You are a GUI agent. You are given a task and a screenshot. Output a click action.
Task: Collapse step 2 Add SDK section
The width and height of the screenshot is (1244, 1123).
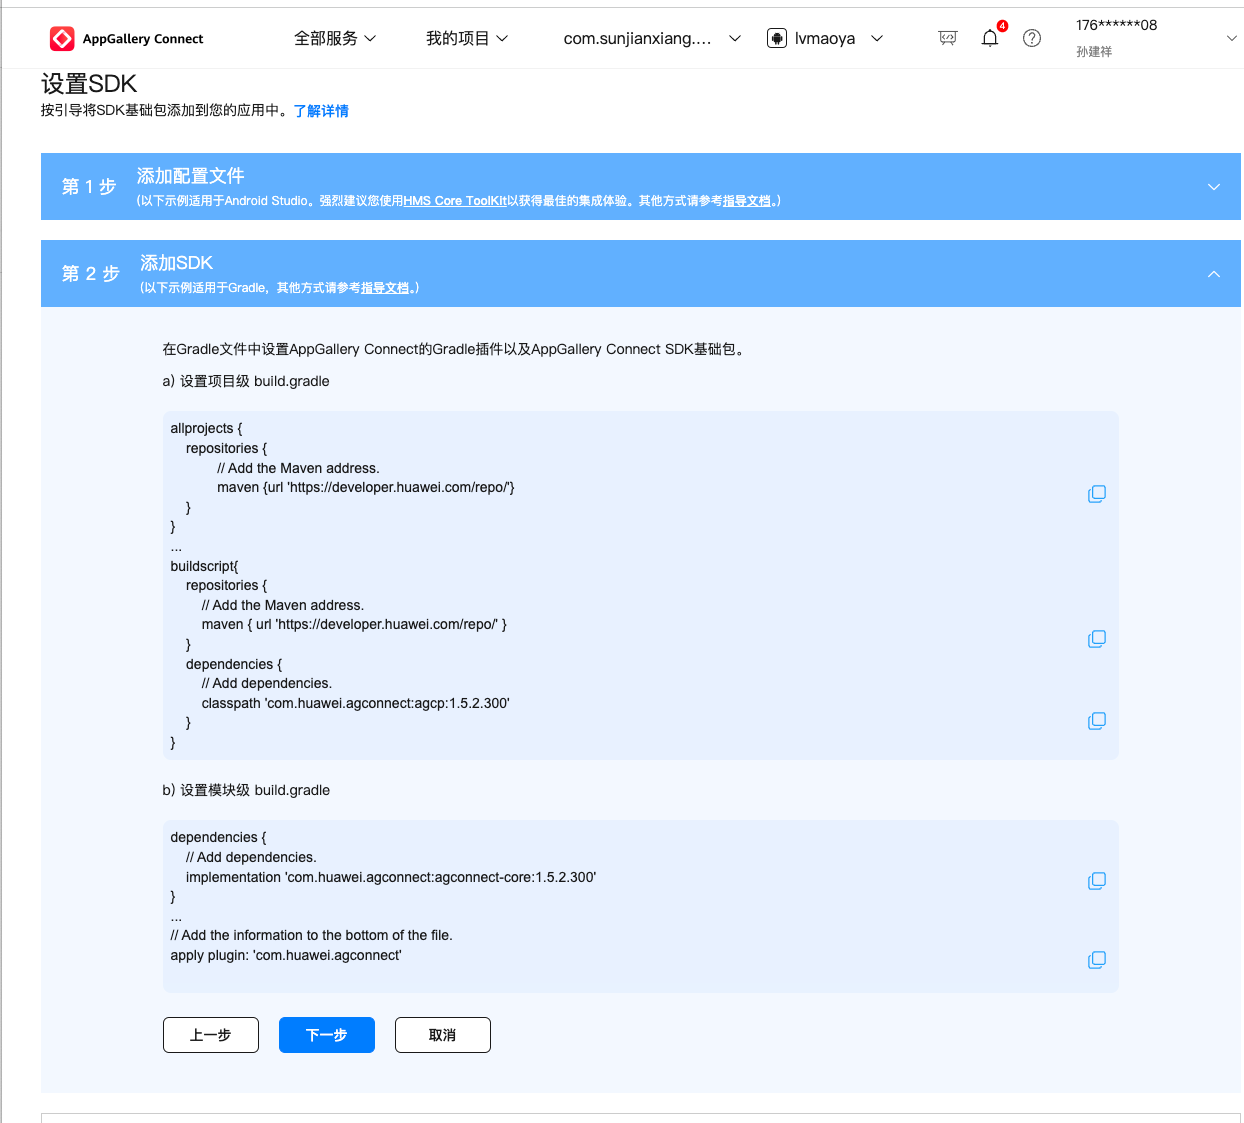pyautogui.click(x=1213, y=274)
